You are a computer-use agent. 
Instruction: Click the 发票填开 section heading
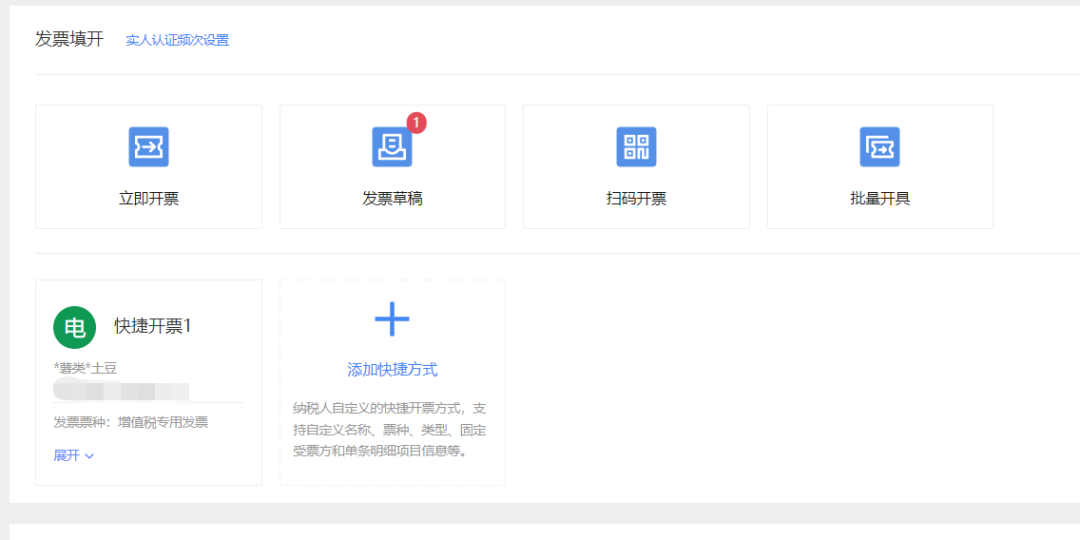(x=69, y=39)
